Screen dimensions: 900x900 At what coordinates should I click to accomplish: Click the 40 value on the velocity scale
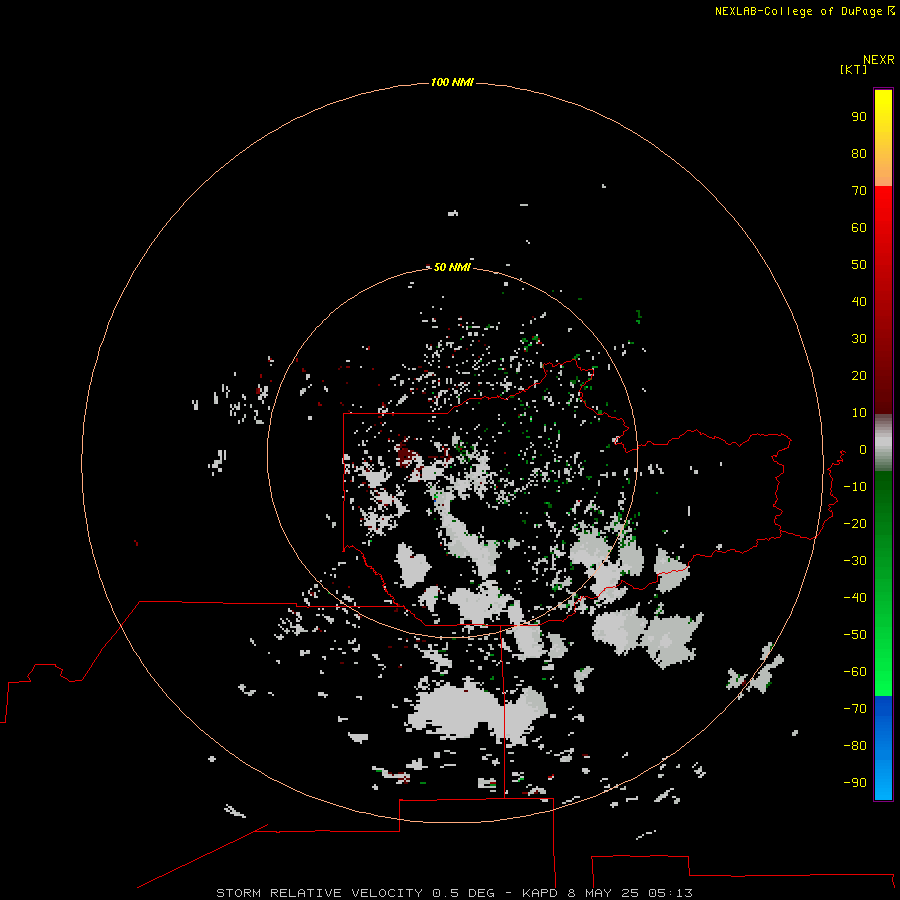click(x=859, y=302)
